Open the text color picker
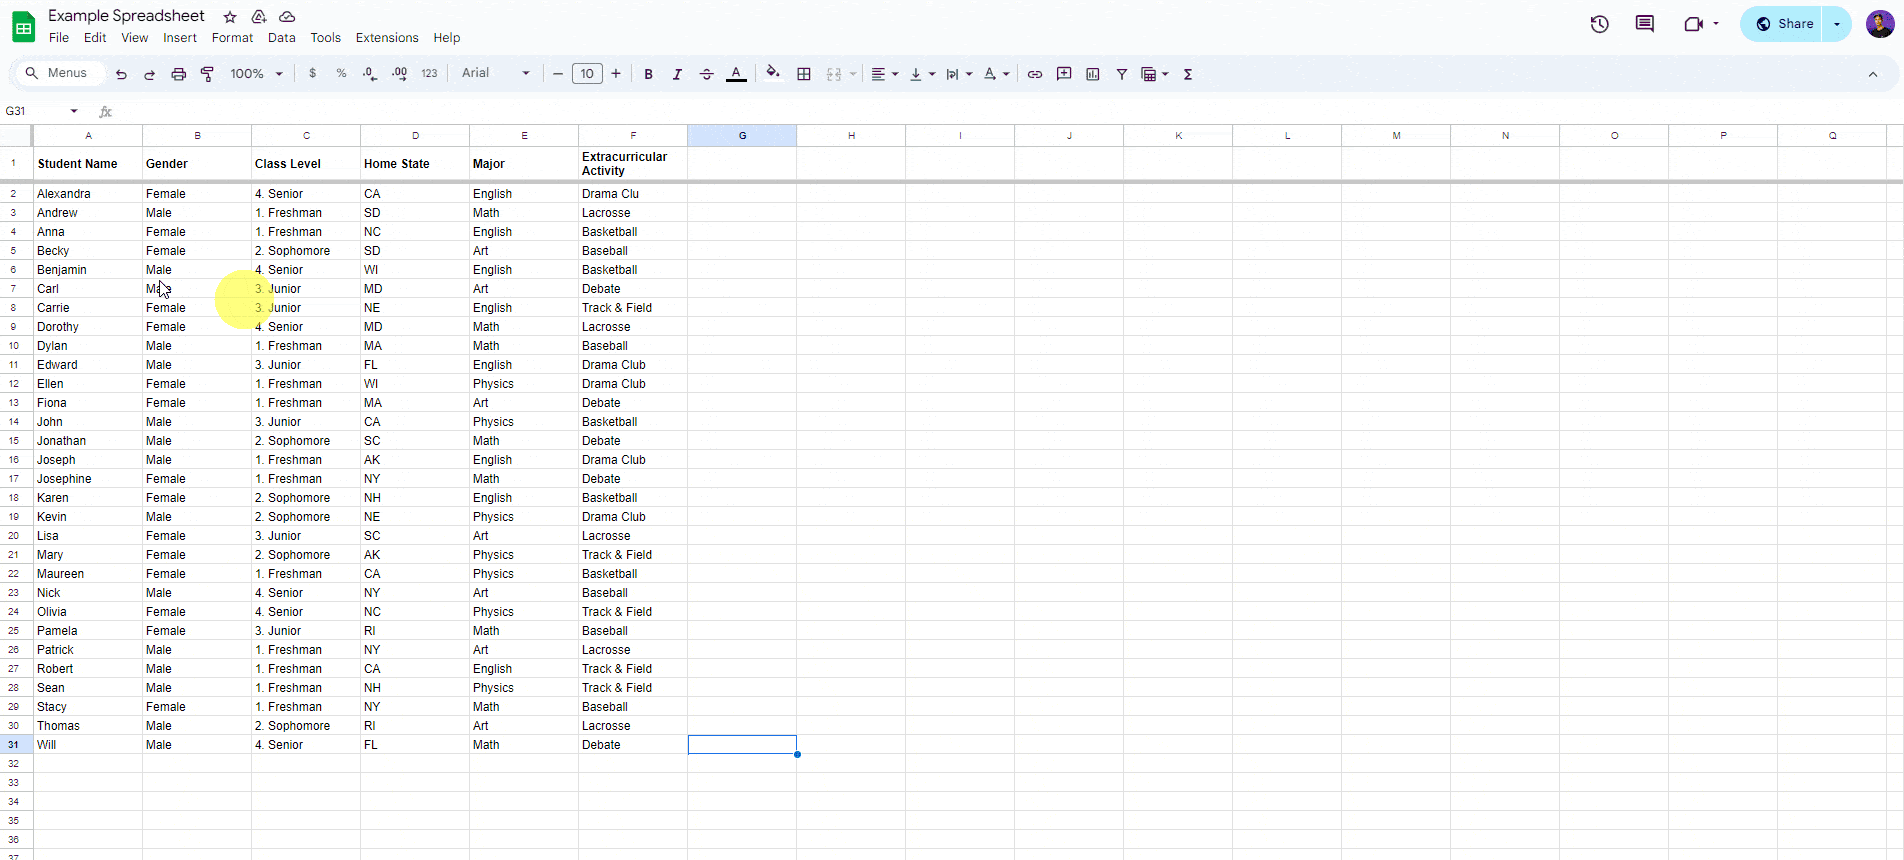 click(x=736, y=74)
